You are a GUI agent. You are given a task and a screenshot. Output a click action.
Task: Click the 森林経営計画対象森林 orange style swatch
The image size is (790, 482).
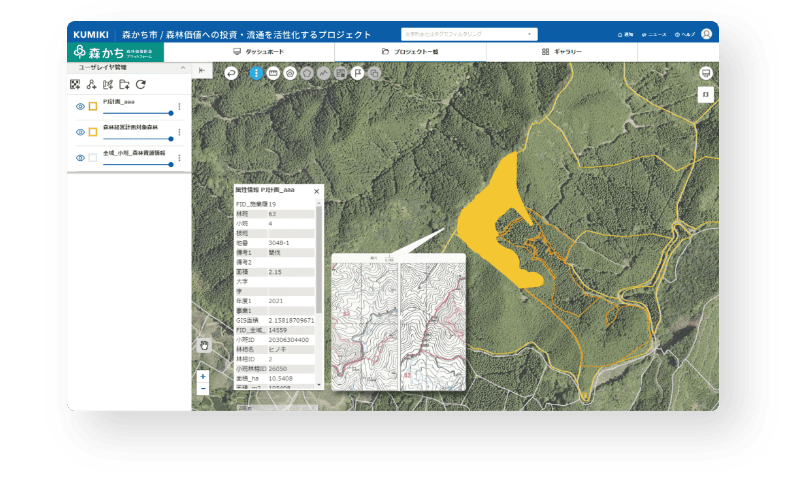tap(93, 132)
